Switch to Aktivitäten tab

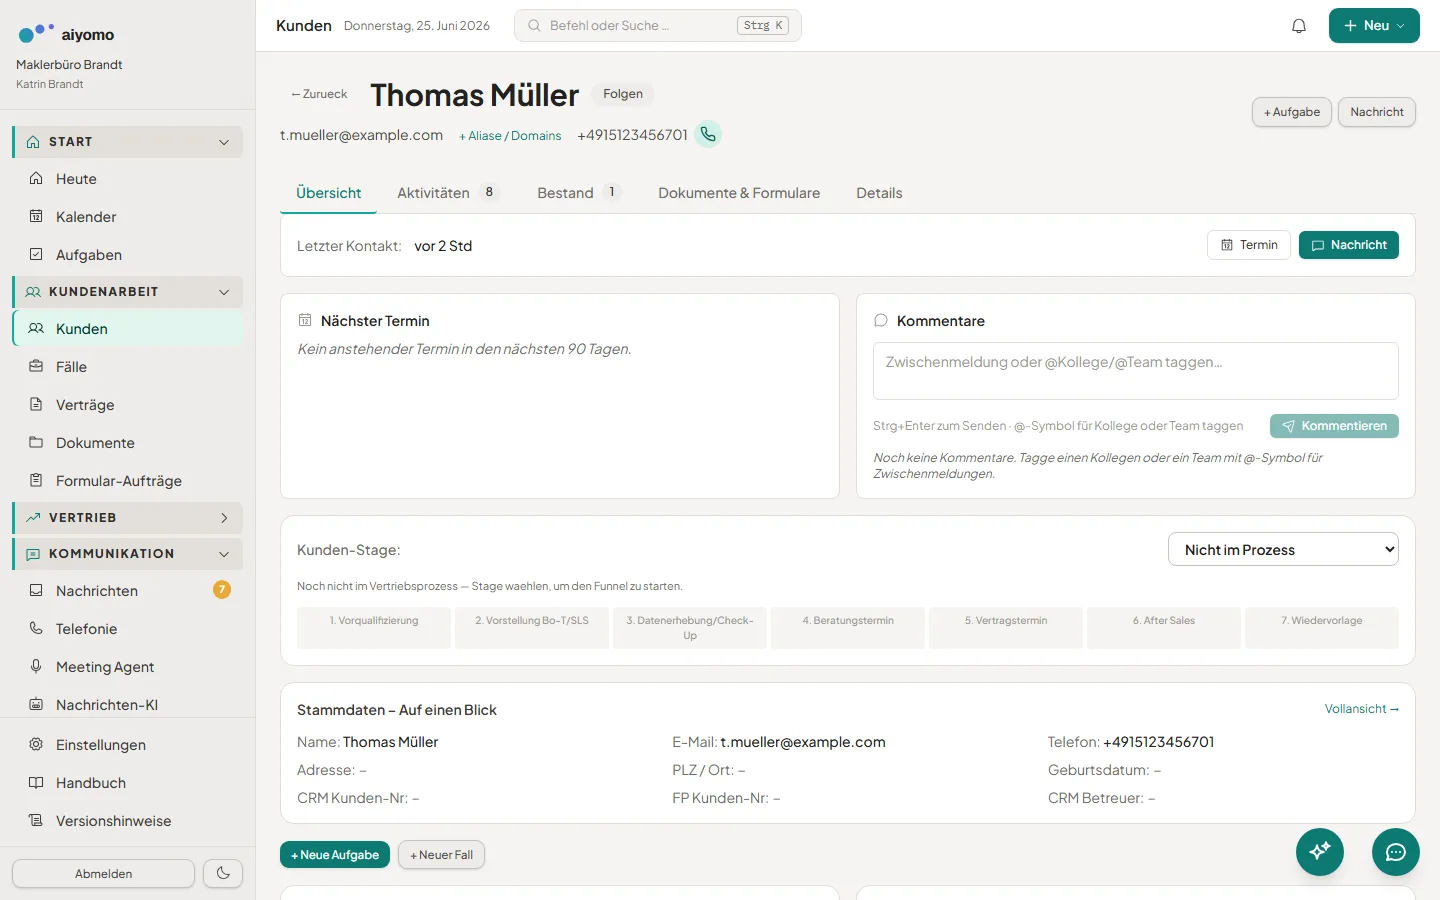click(447, 193)
